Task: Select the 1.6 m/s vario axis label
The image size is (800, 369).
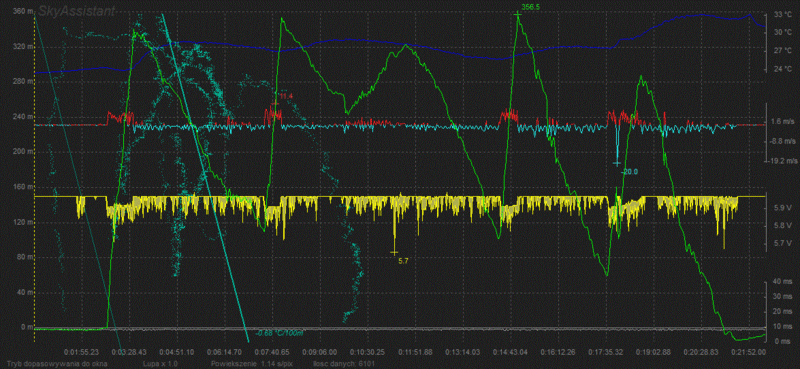Action: (783, 121)
